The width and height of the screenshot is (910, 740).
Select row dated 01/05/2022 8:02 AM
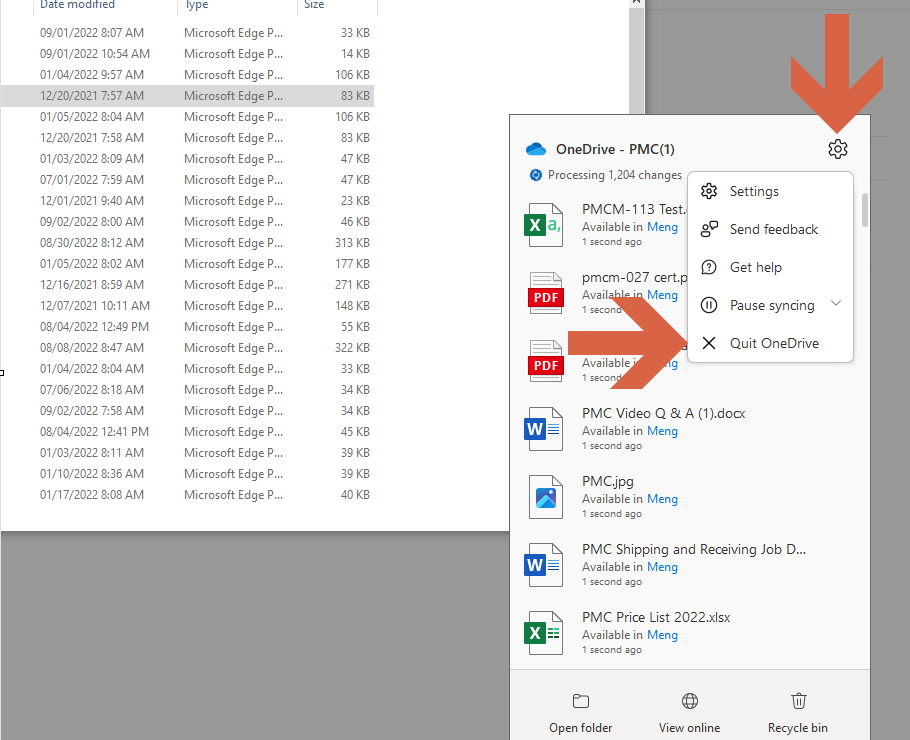click(187, 263)
